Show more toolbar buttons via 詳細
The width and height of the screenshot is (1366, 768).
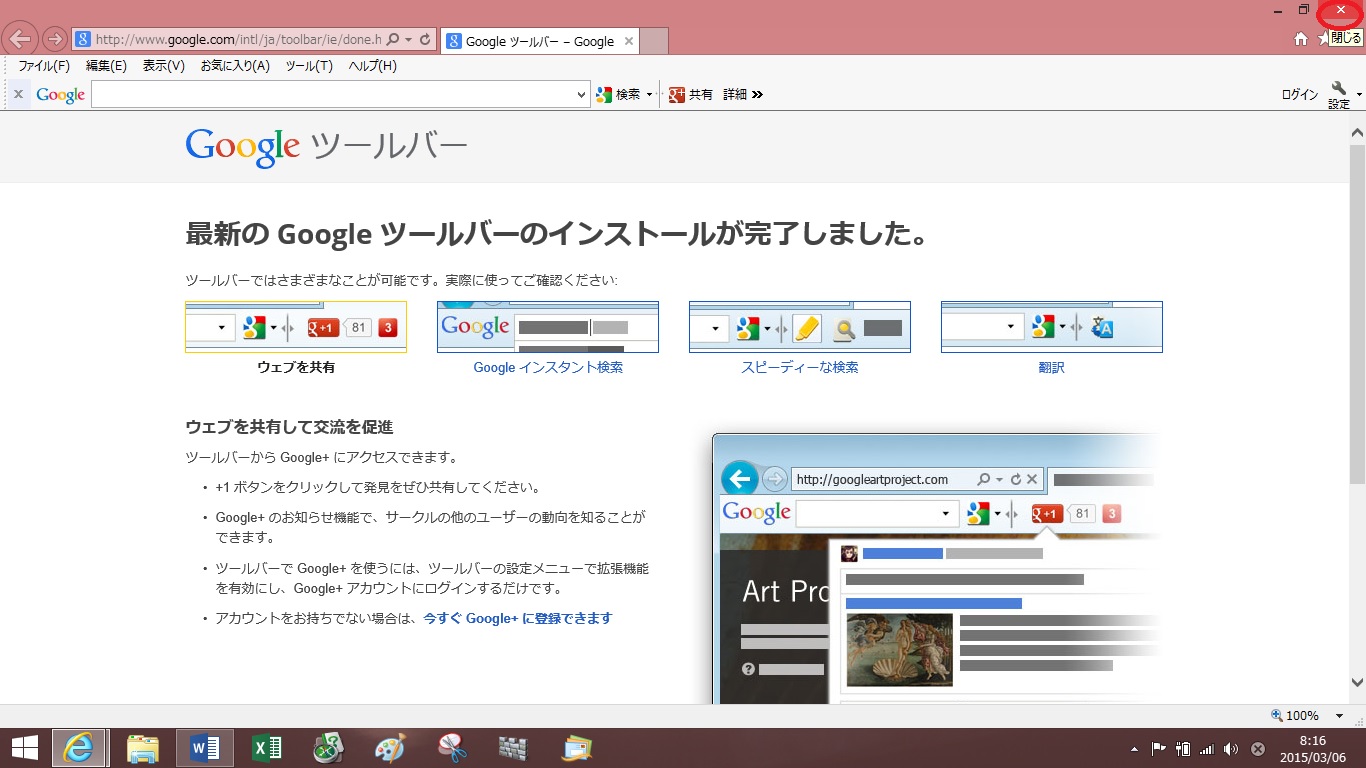pyautogui.click(x=743, y=94)
